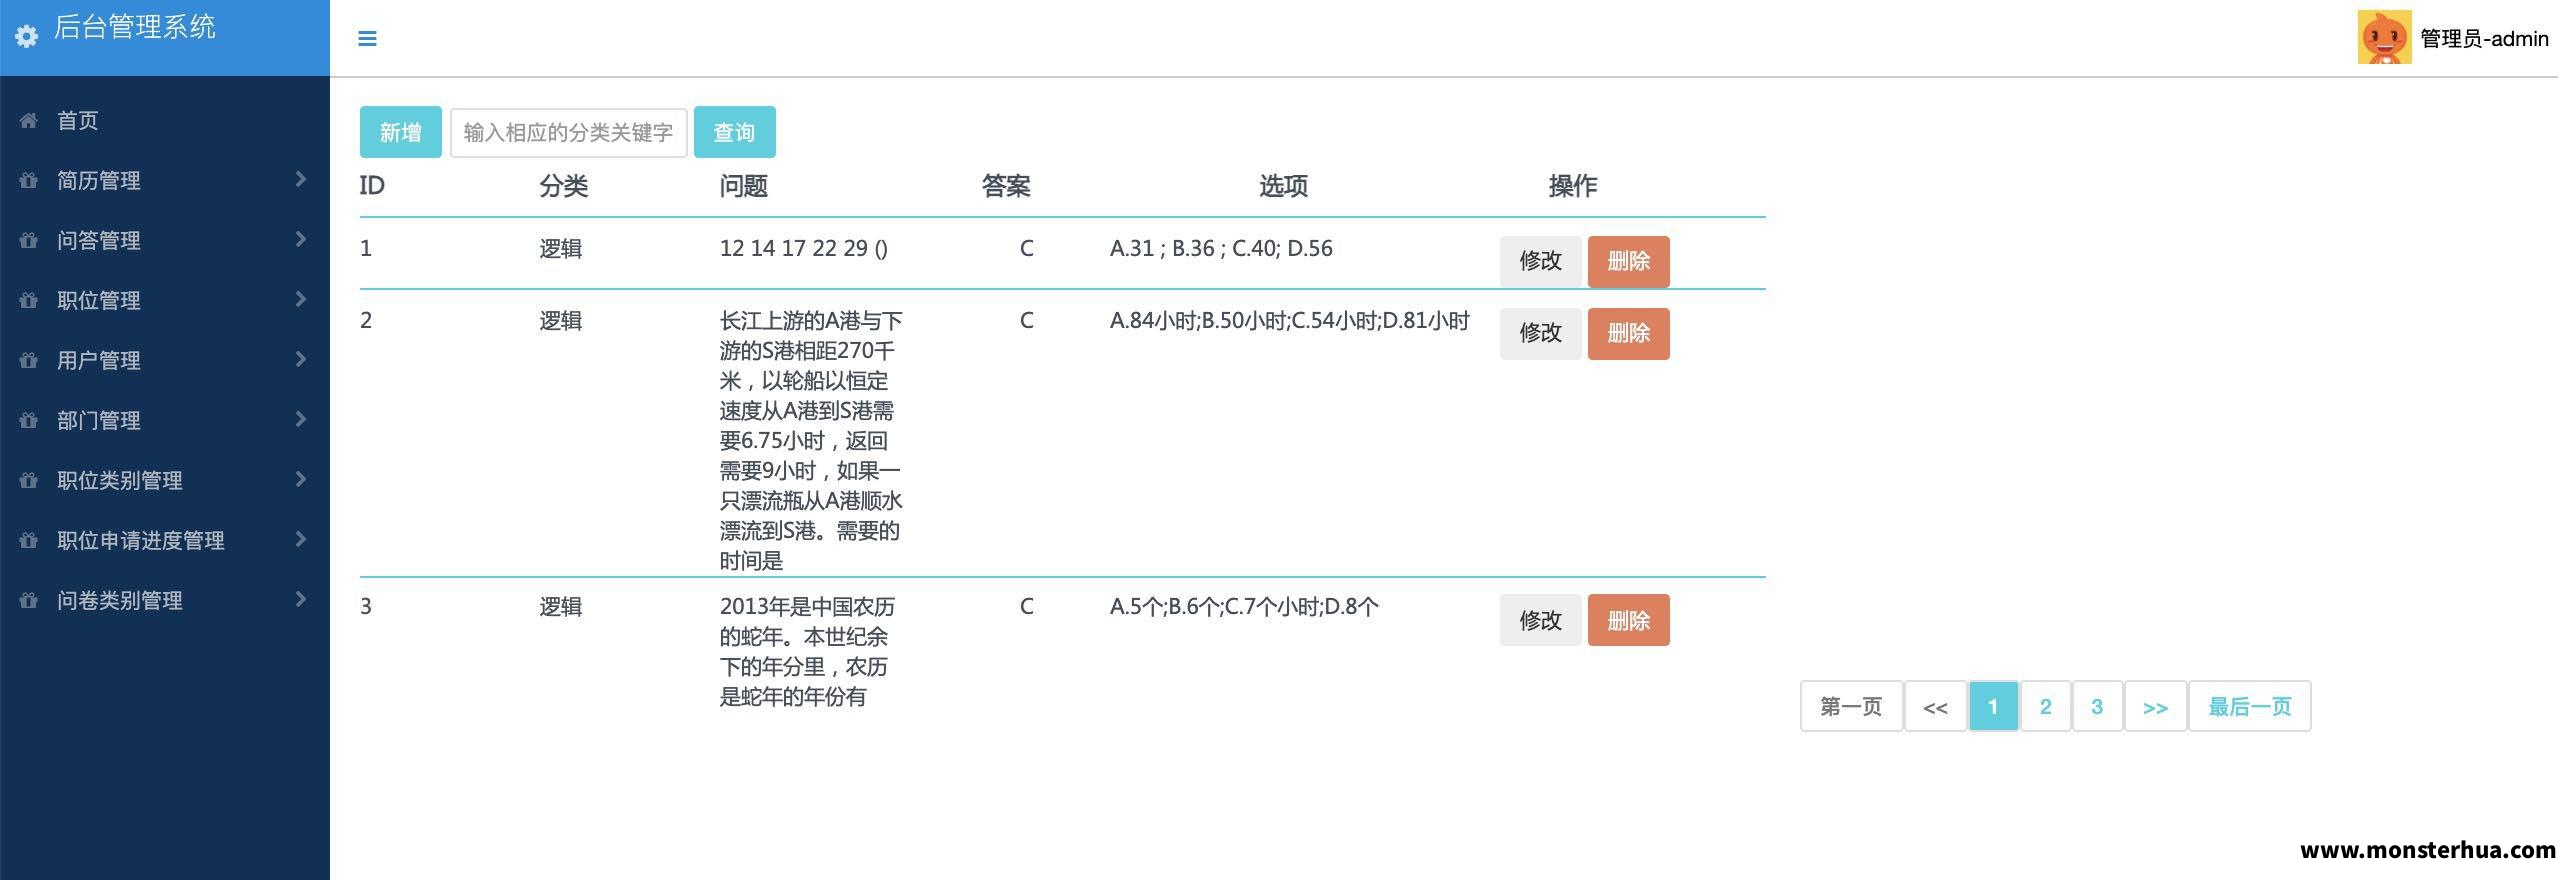Expand the 职位管理 submenu chevron

tap(300, 299)
